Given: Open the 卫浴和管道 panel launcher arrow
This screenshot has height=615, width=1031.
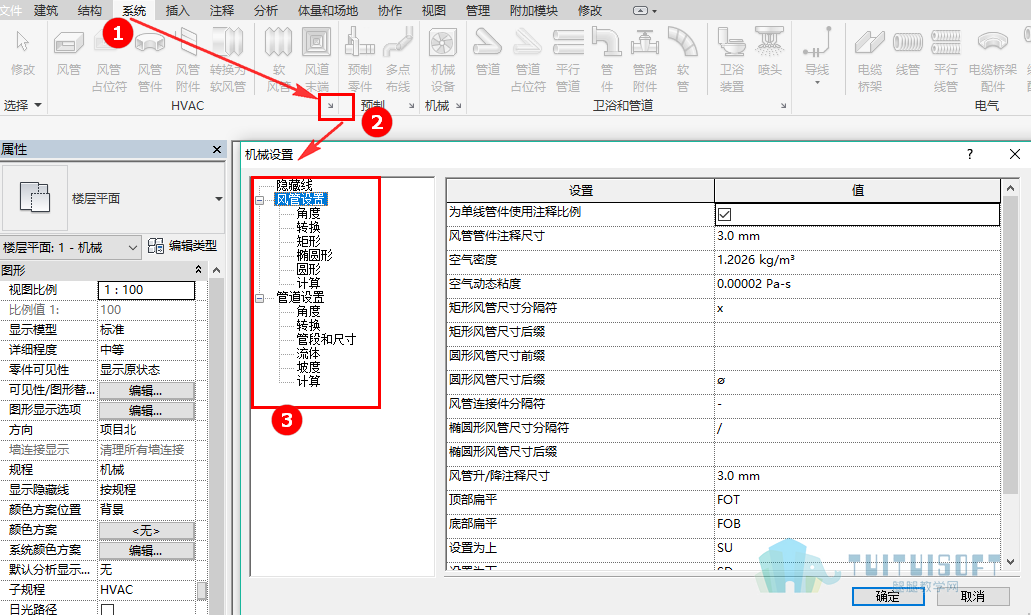Looking at the screenshot, I should [x=783, y=106].
